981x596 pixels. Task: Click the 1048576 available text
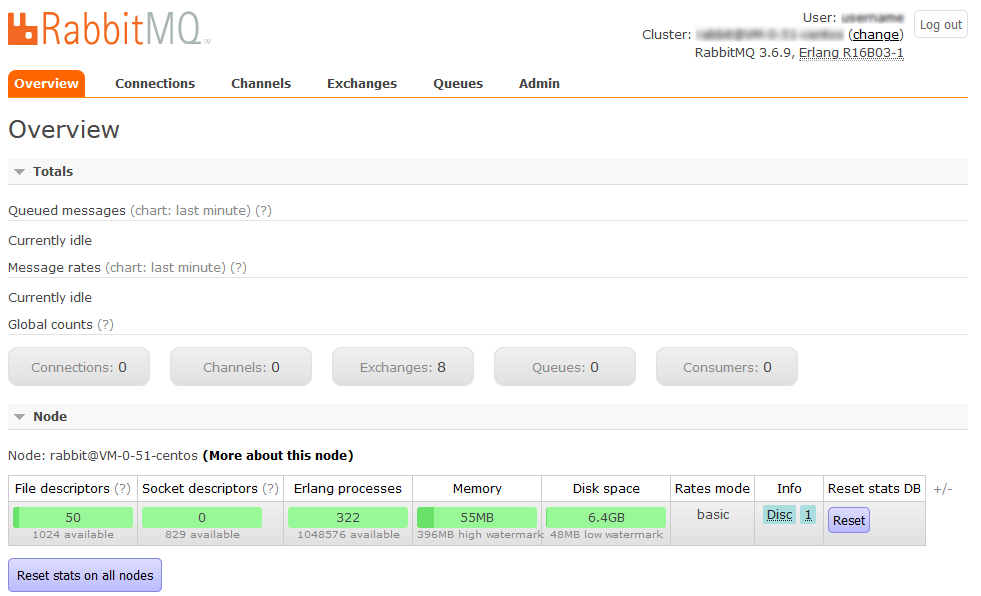pos(348,535)
